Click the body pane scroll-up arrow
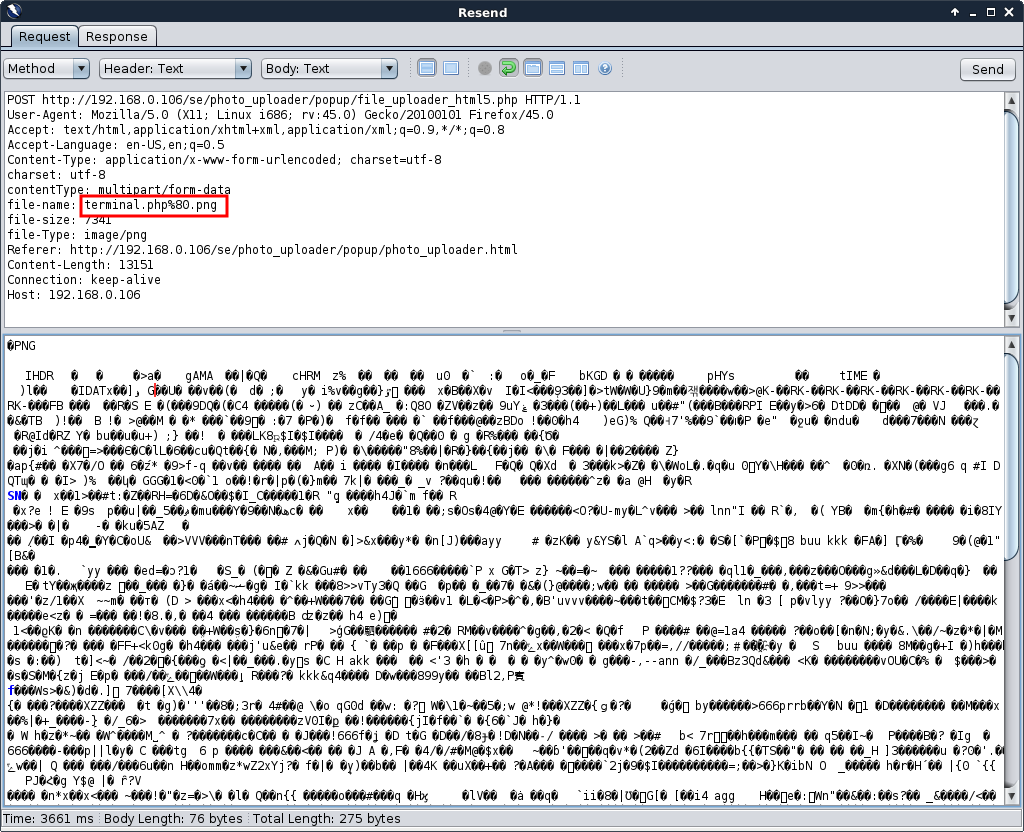Image resolution: width=1024 pixels, height=832 pixels. (x=1011, y=344)
